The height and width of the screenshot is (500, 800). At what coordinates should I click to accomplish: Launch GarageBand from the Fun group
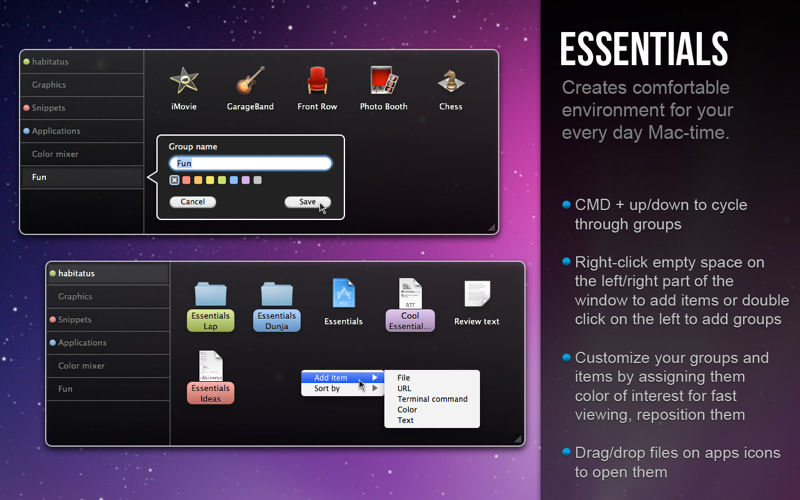click(x=250, y=82)
